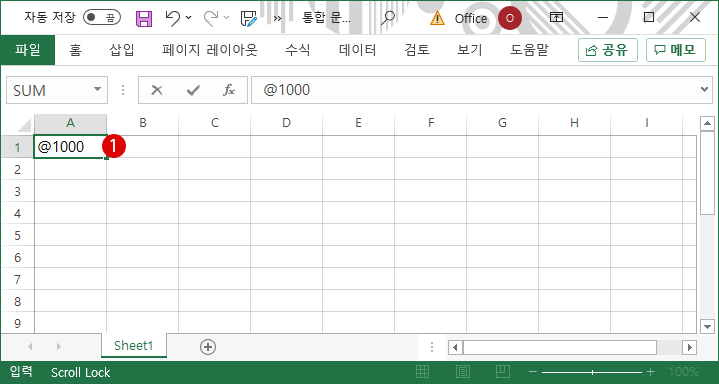
Task: Open the 도움말 tab
Action: click(529, 50)
